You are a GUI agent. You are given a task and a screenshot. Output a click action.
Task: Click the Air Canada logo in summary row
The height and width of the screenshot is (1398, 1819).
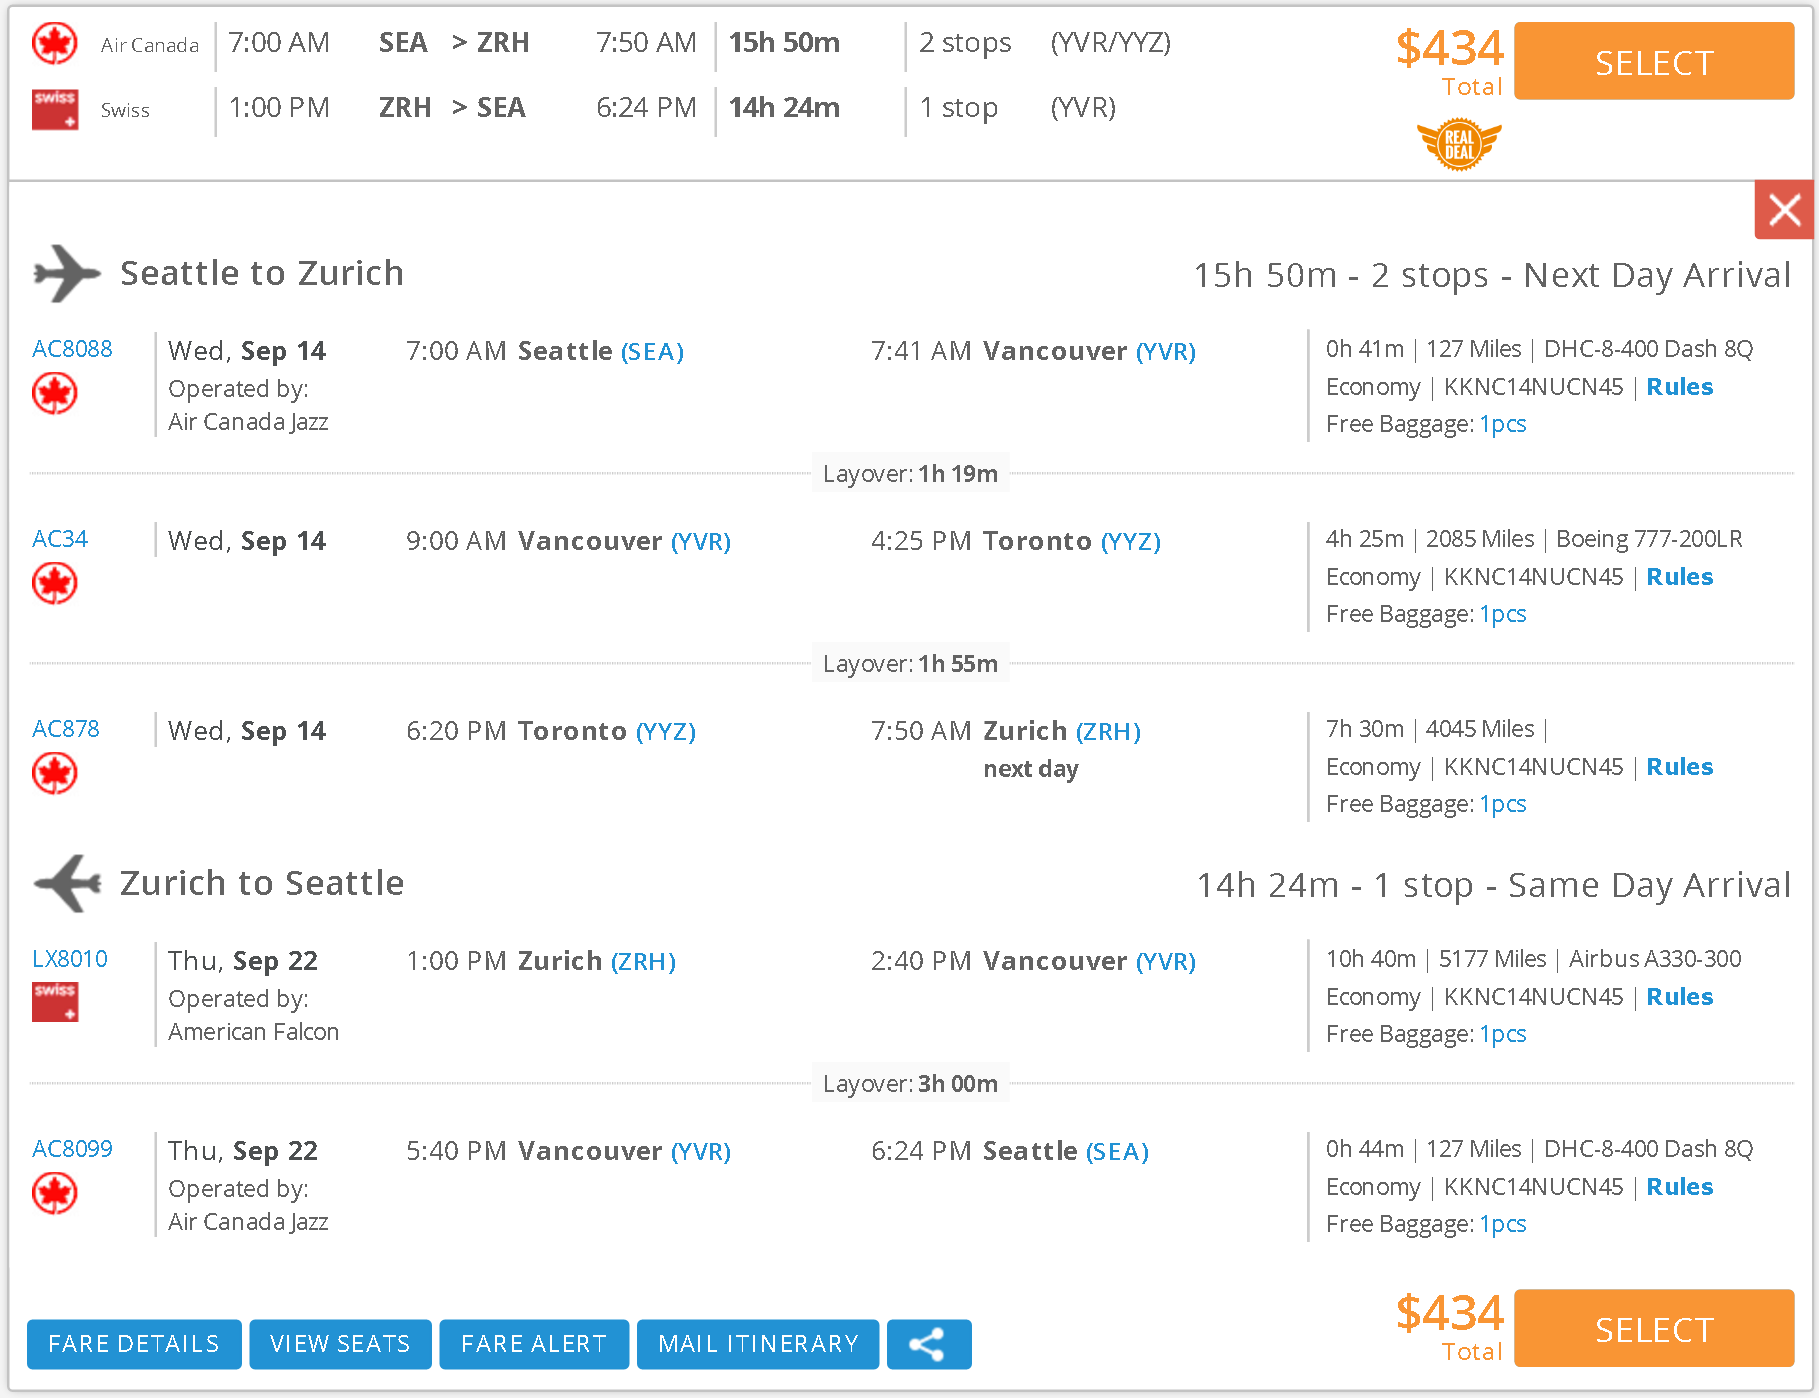pos(55,43)
